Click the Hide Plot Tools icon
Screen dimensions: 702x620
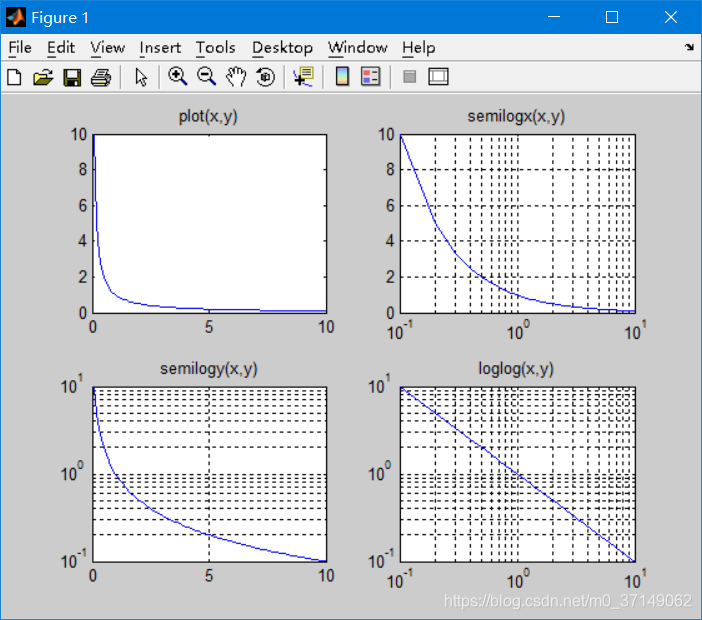(x=409, y=77)
